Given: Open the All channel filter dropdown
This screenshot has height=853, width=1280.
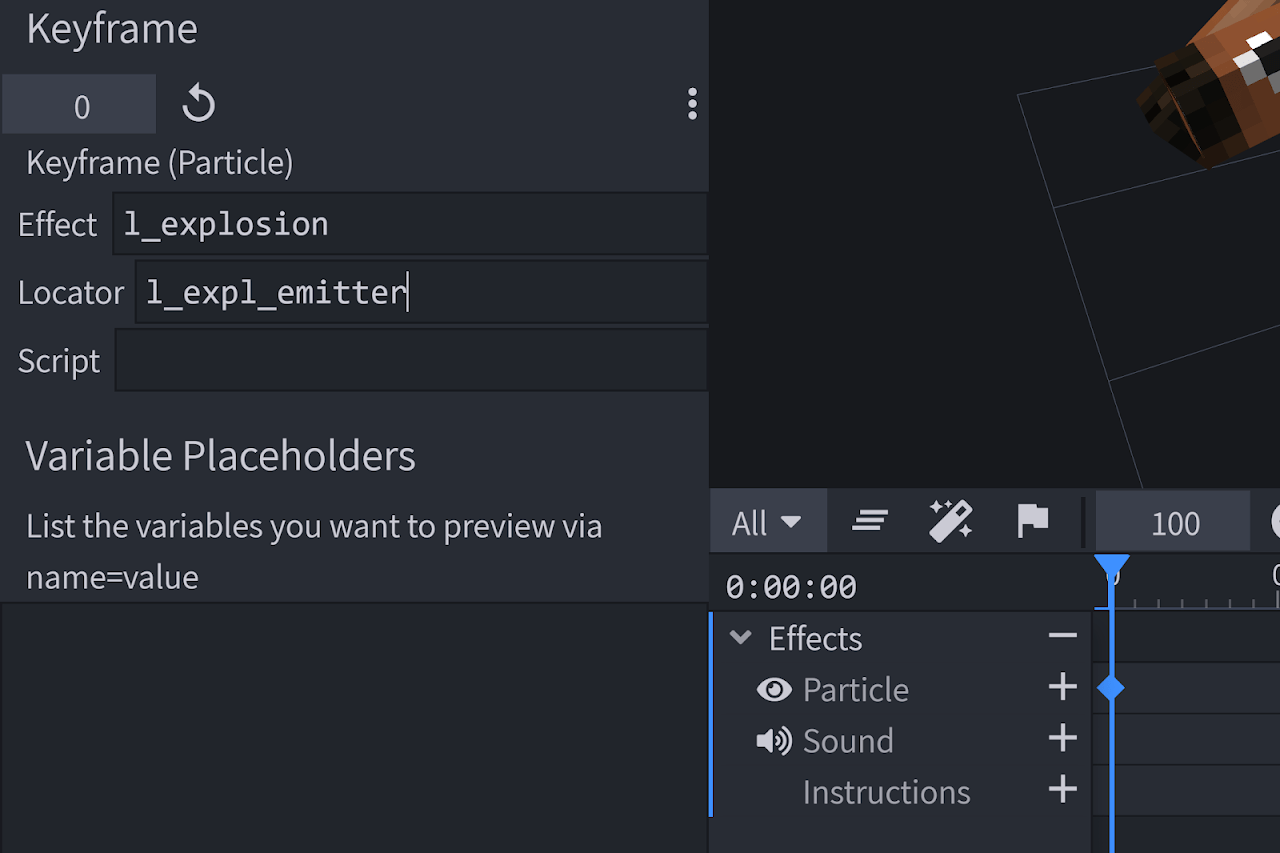Looking at the screenshot, I should (768, 520).
